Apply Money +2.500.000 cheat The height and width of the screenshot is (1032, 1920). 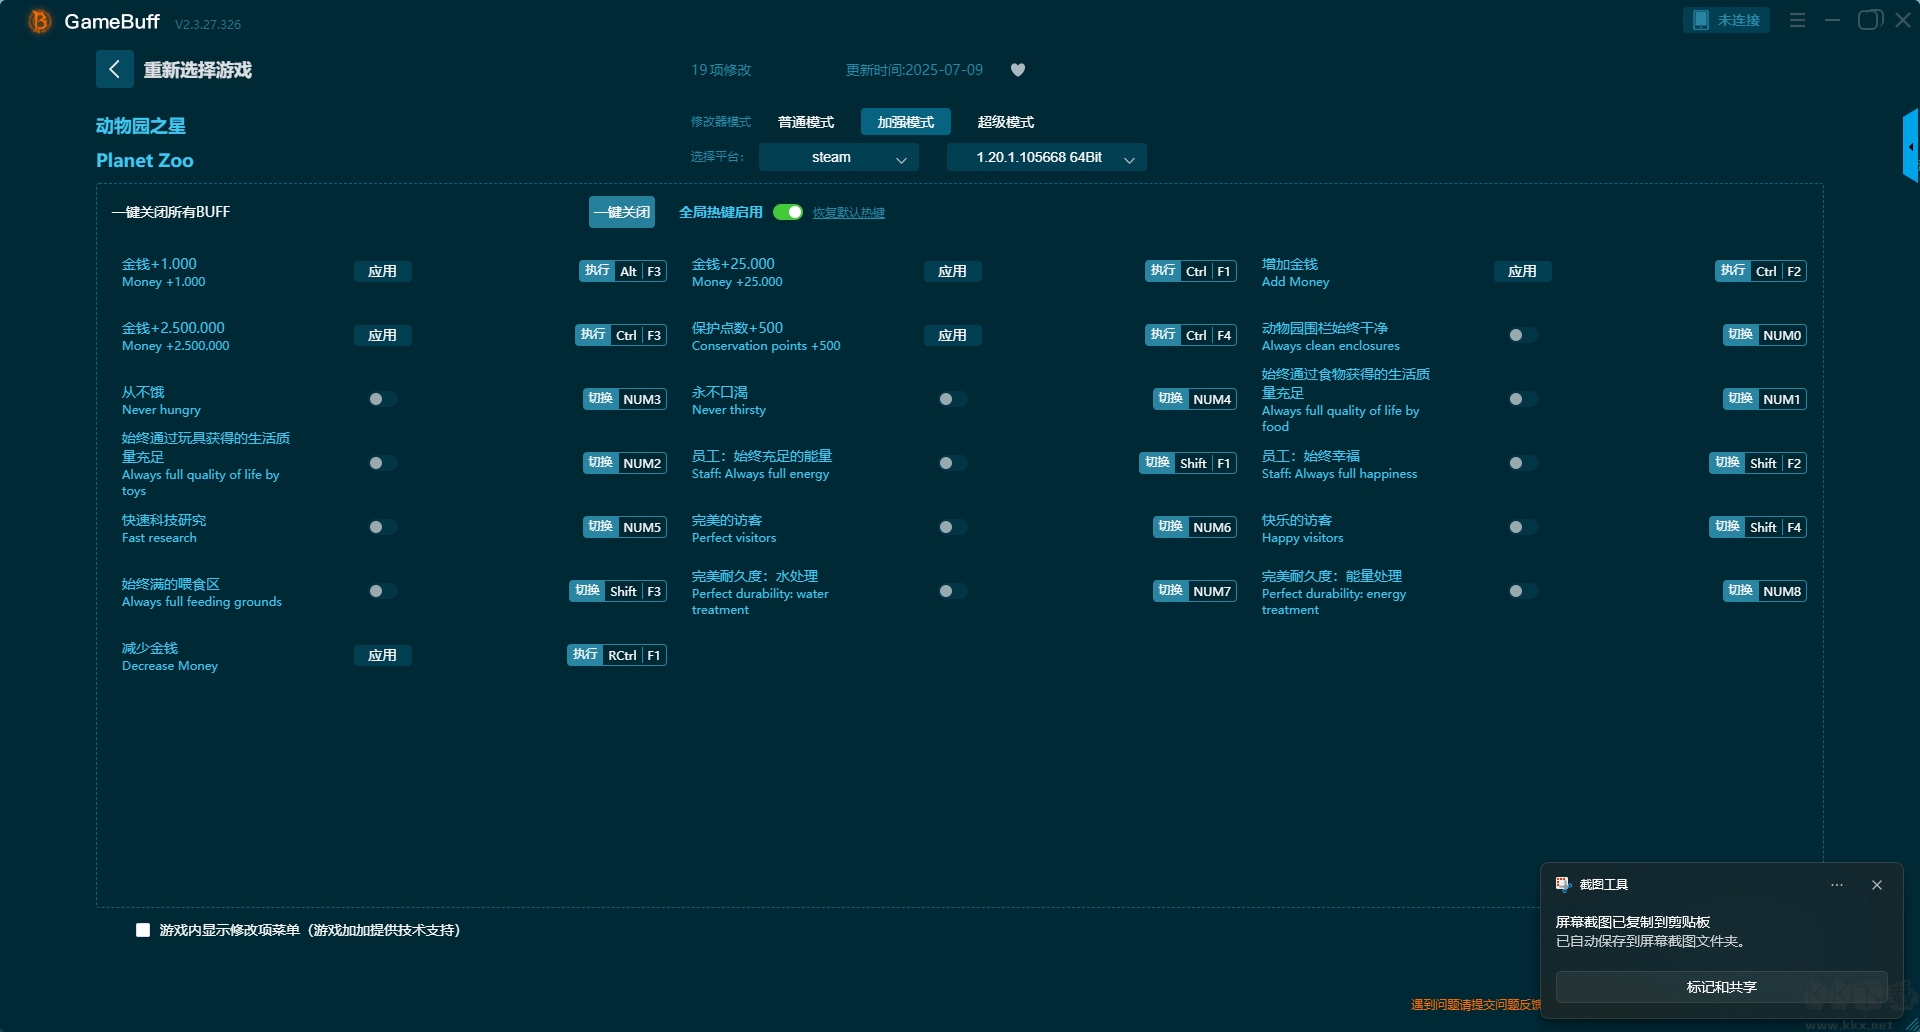(x=382, y=335)
